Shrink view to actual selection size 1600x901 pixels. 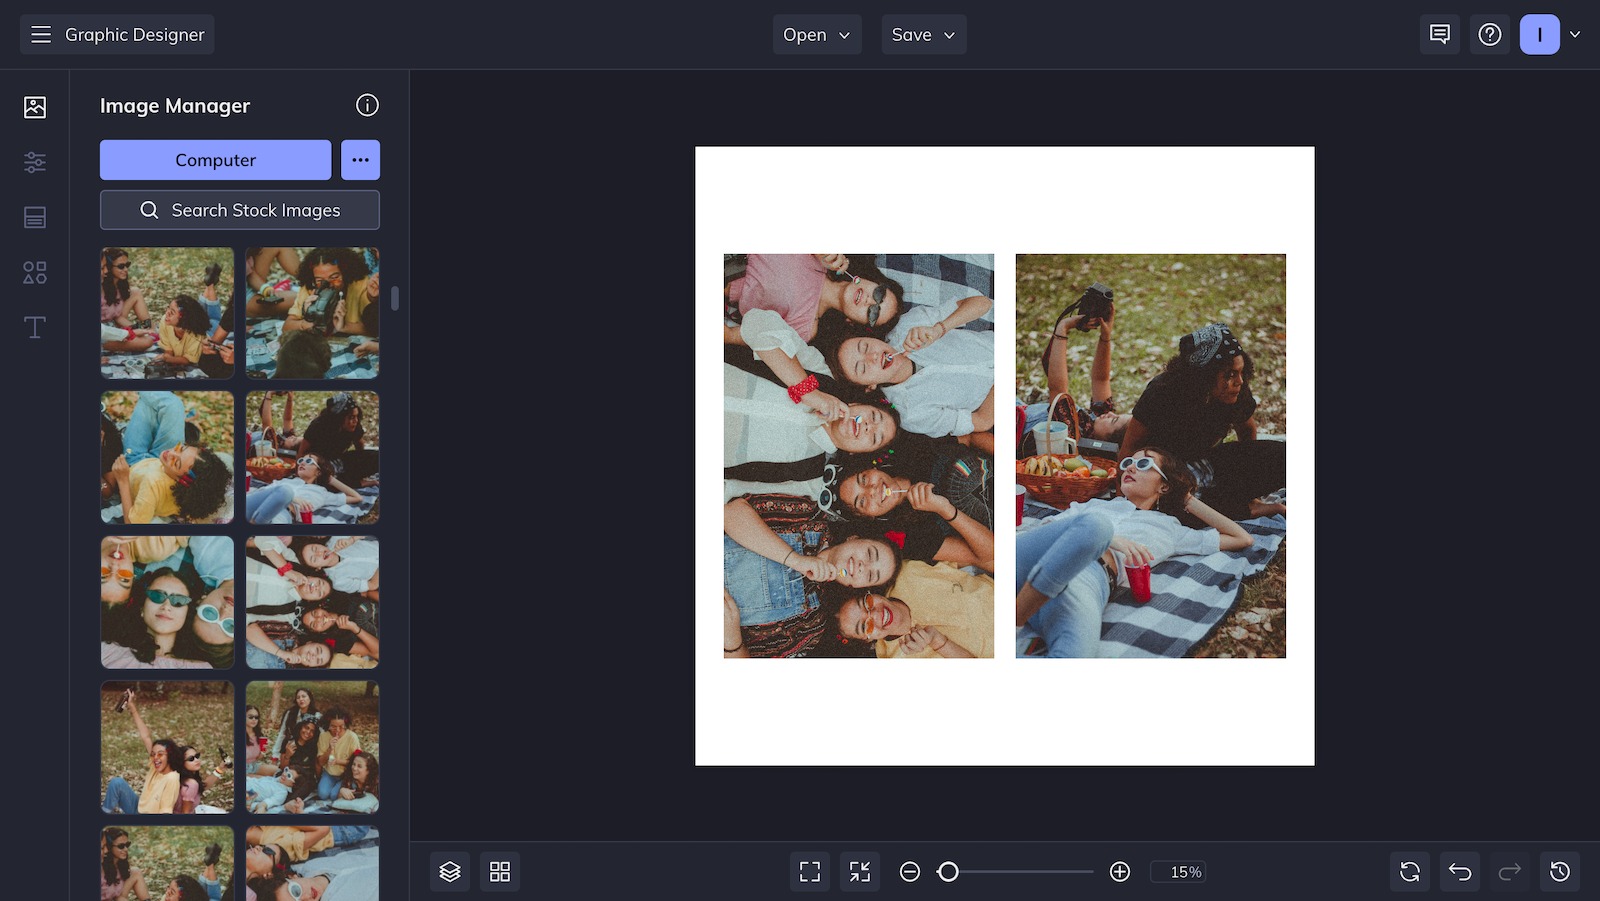[859, 871]
